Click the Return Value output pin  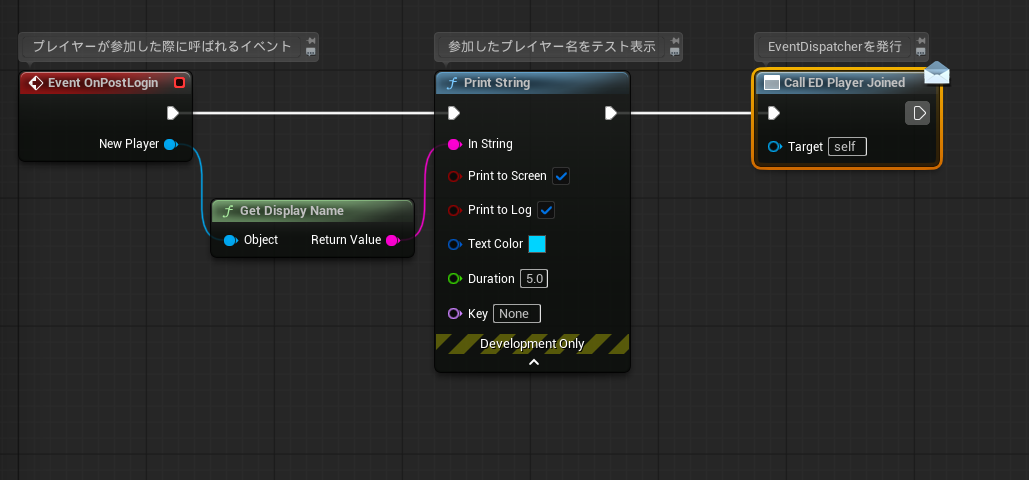tap(392, 240)
